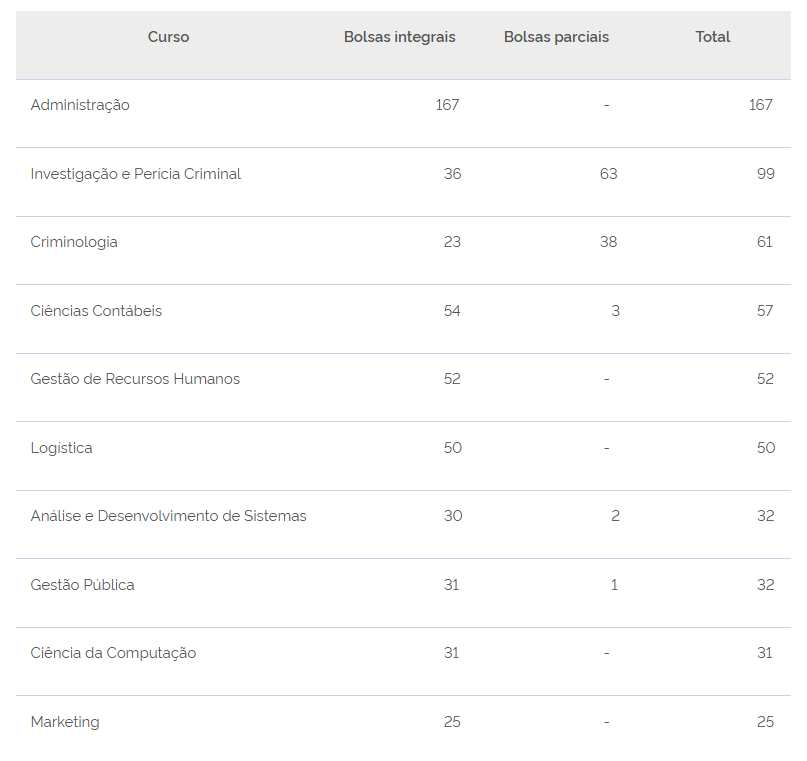Click the Ciências Contábeis course name

click(96, 311)
